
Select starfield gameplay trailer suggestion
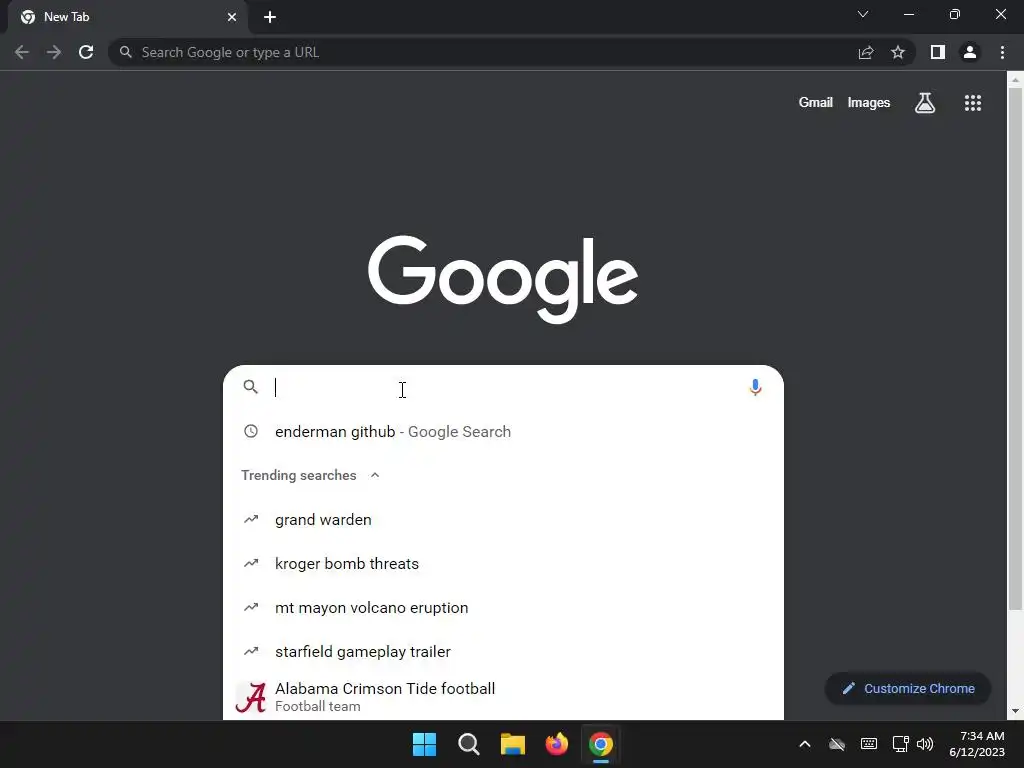[x=503, y=652]
